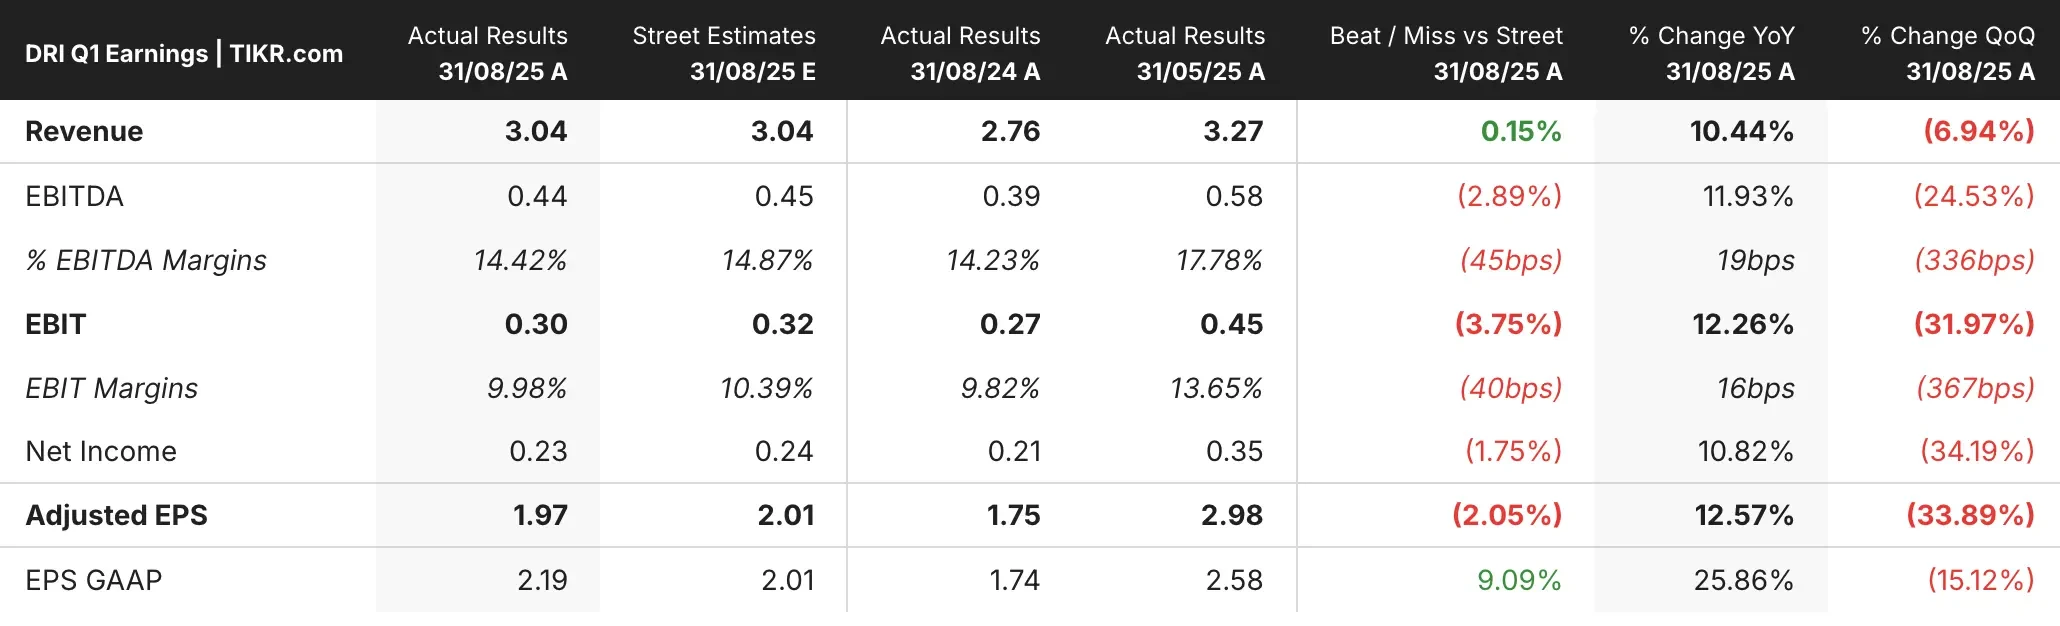
Task: Click the % Change YoY column header
Action: (1711, 53)
